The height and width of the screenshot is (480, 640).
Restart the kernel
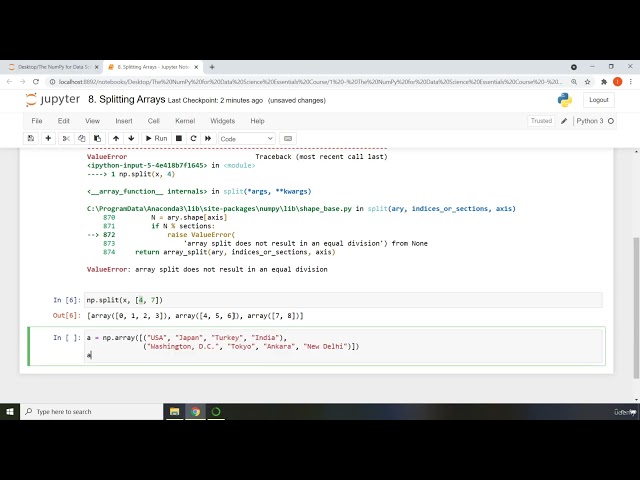193,138
